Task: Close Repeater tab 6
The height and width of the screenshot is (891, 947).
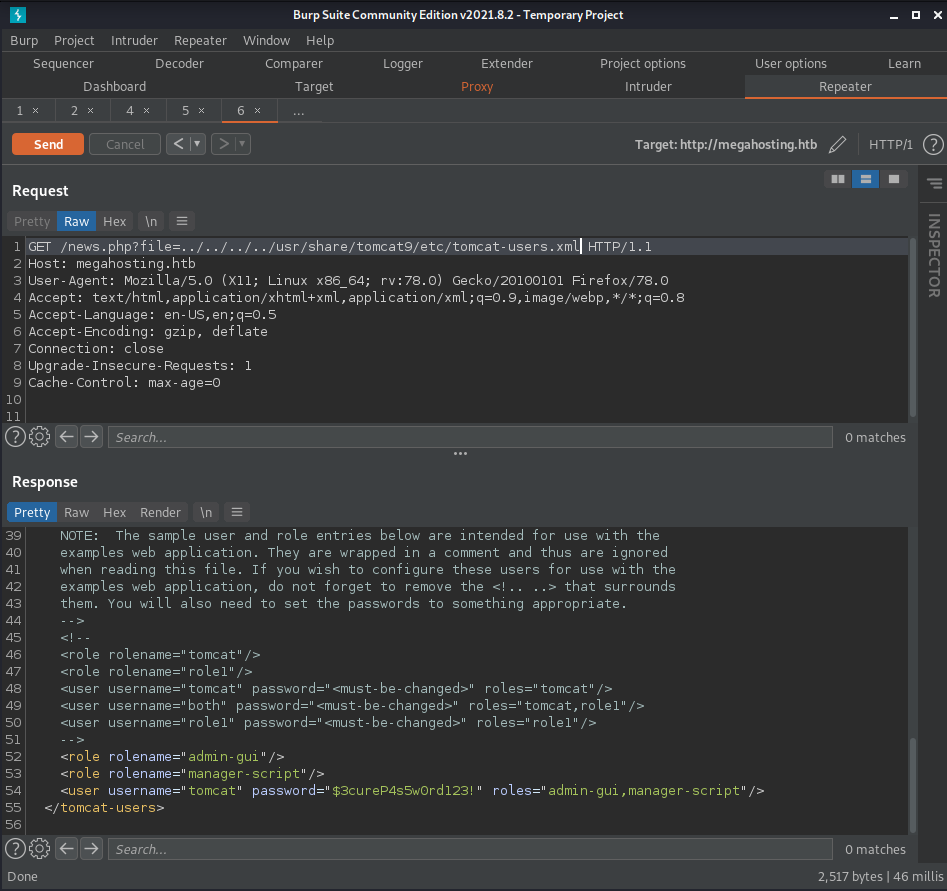Action: (257, 111)
